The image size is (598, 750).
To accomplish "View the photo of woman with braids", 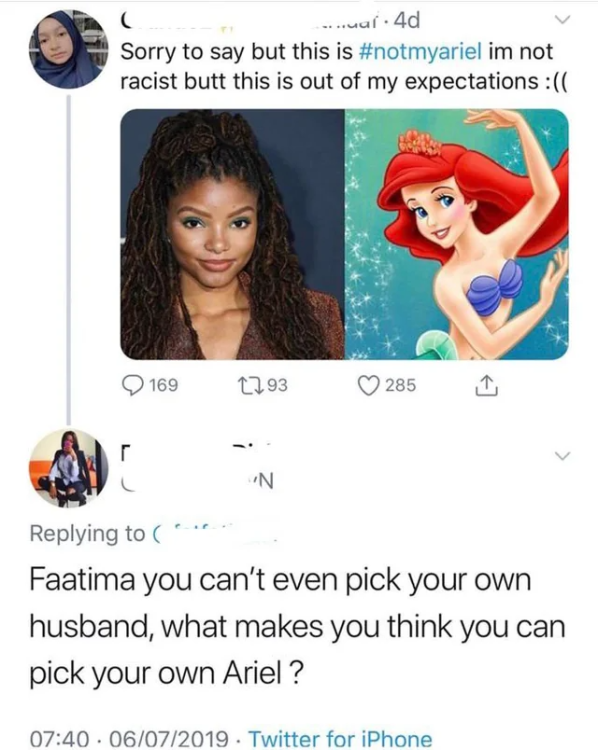I will [x=232, y=234].
